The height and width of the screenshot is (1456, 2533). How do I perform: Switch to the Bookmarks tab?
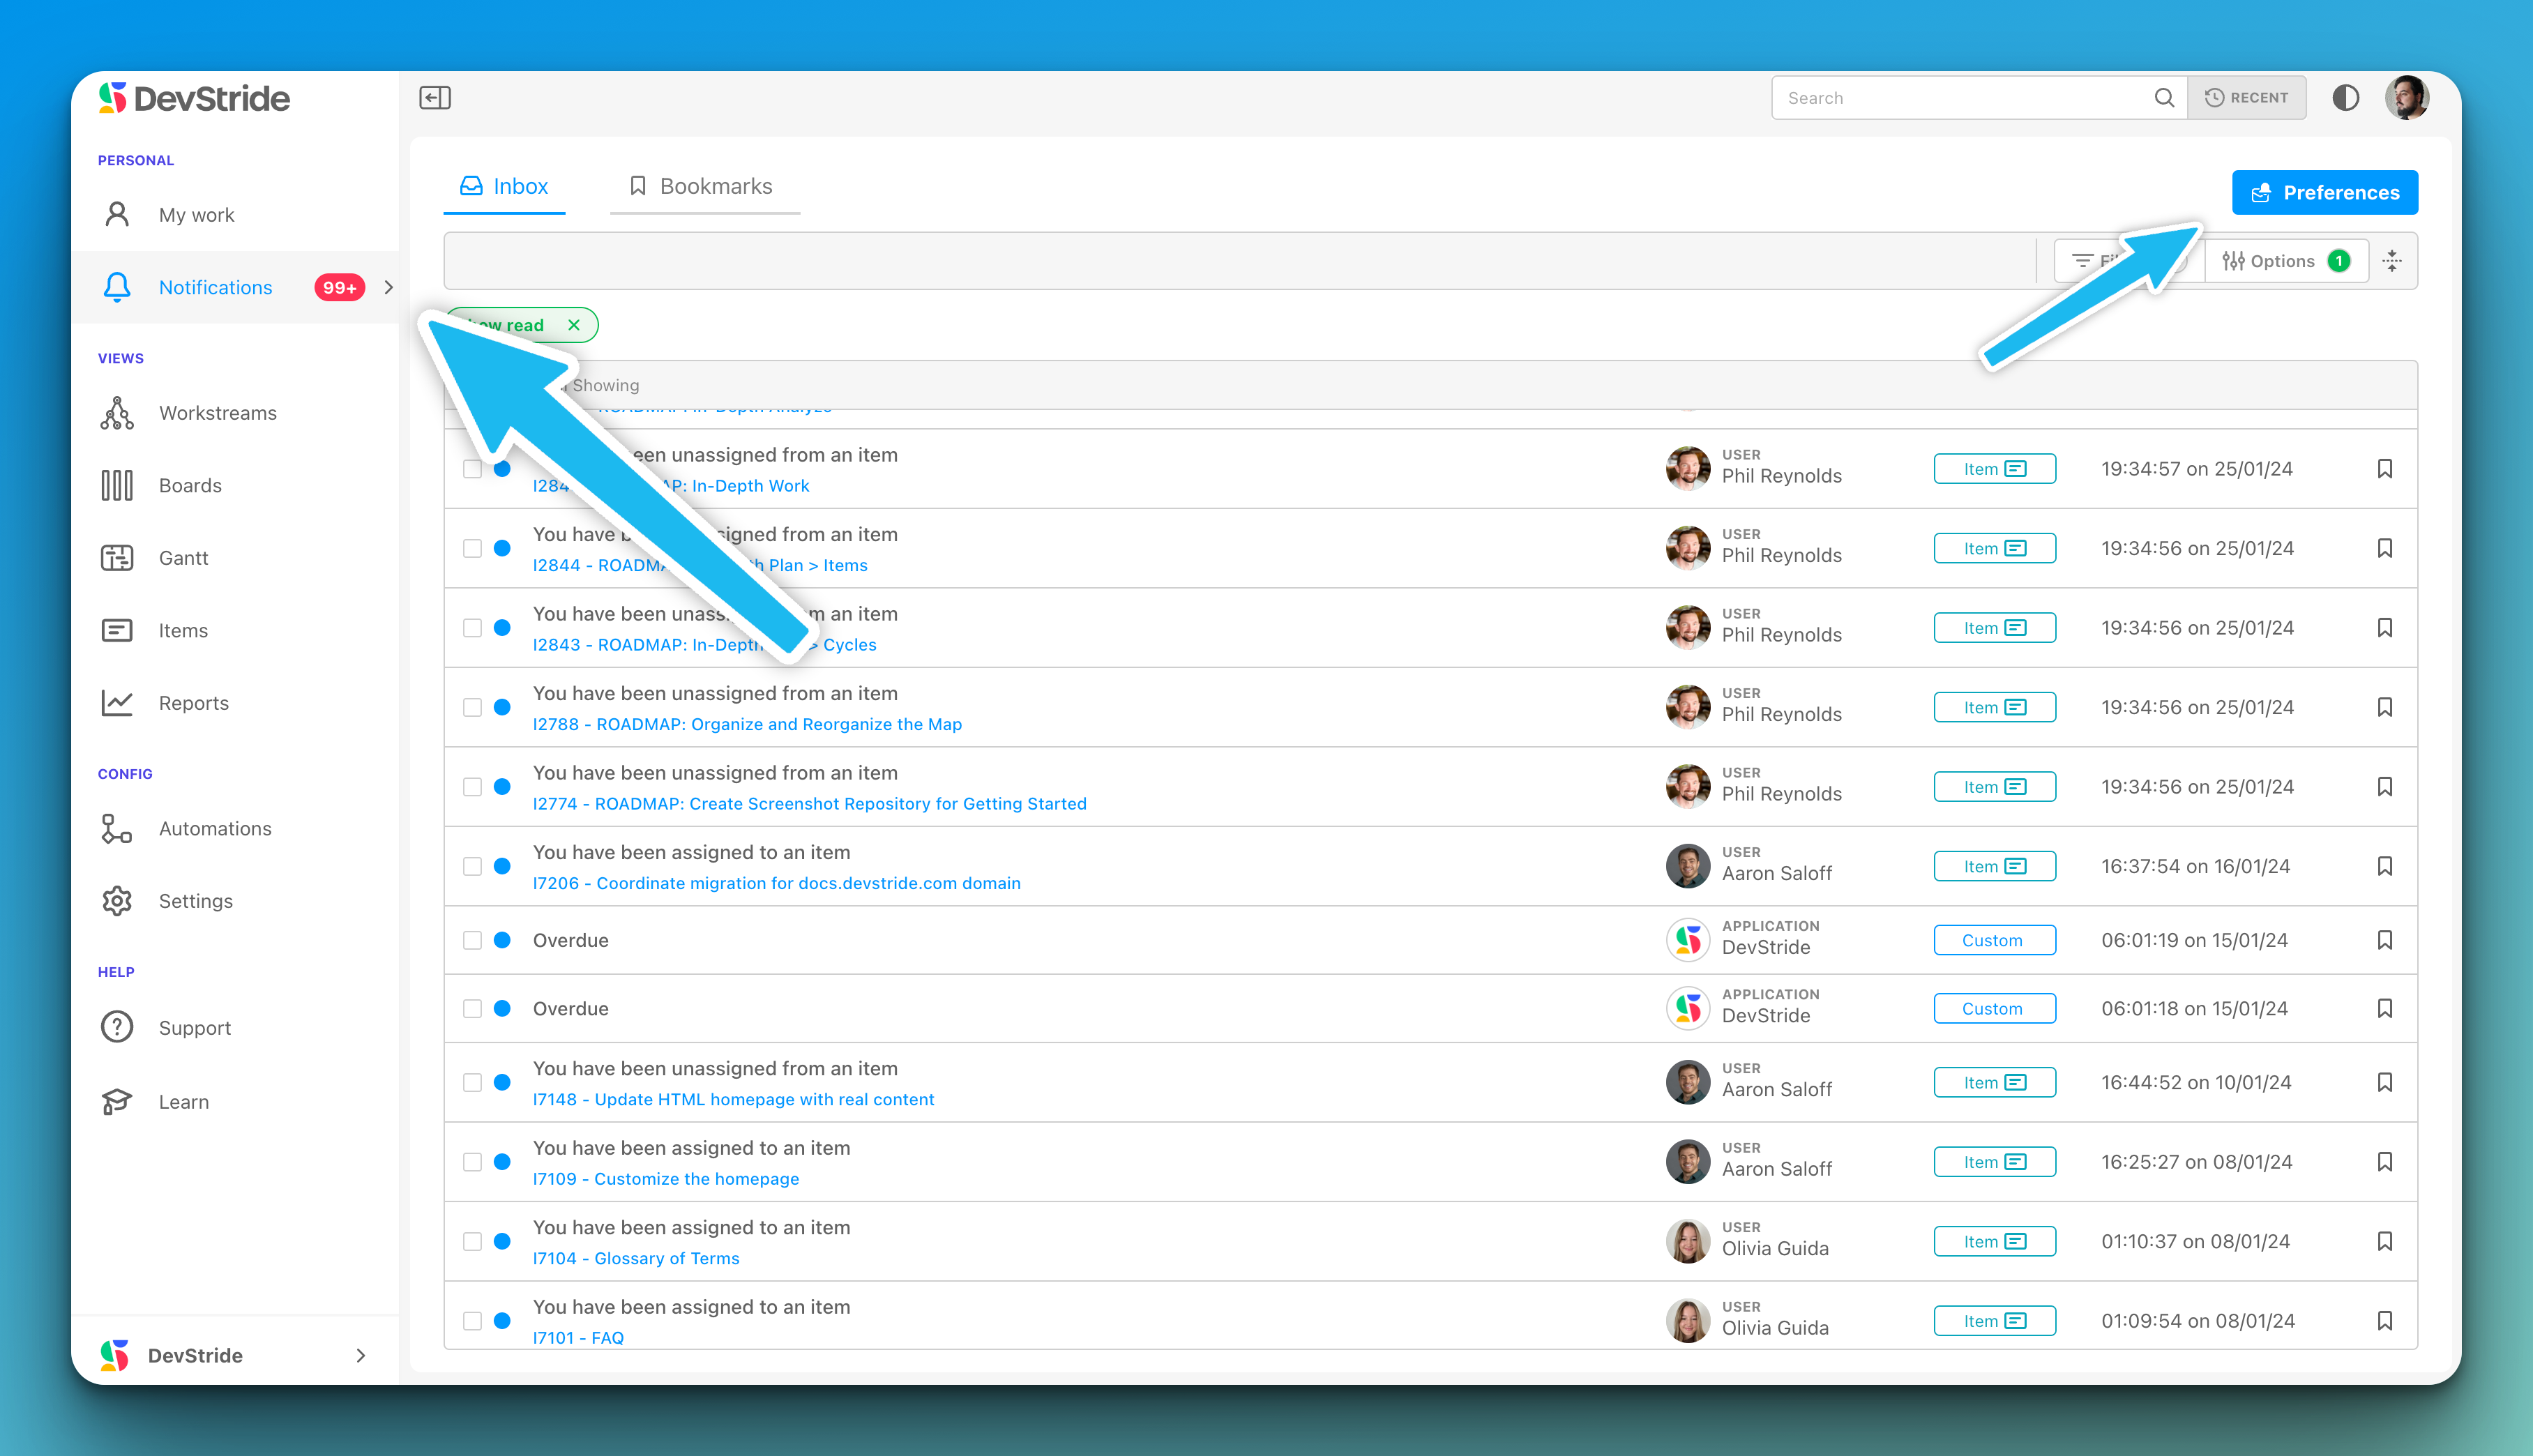tap(703, 186)
